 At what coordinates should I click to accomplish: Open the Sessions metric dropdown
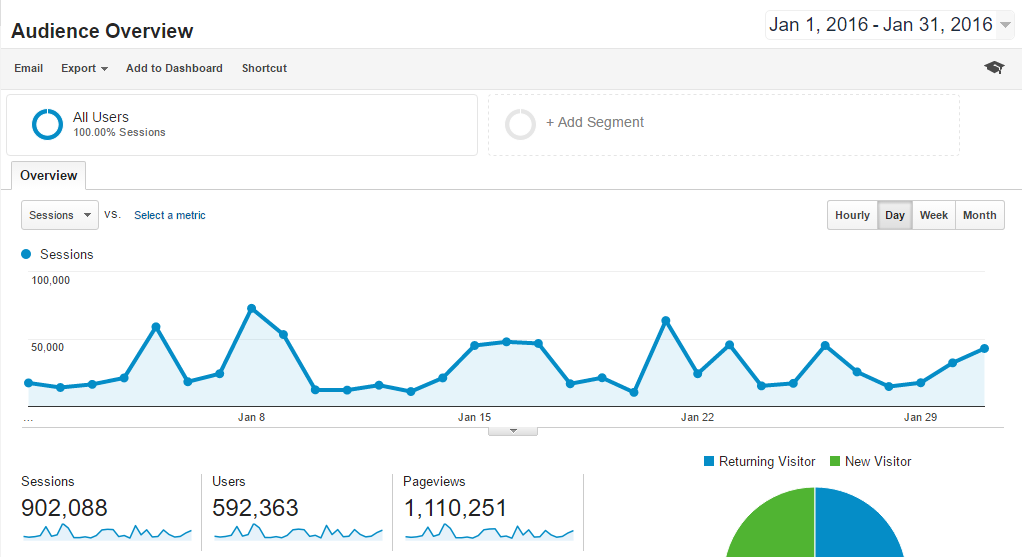[60, 215]
